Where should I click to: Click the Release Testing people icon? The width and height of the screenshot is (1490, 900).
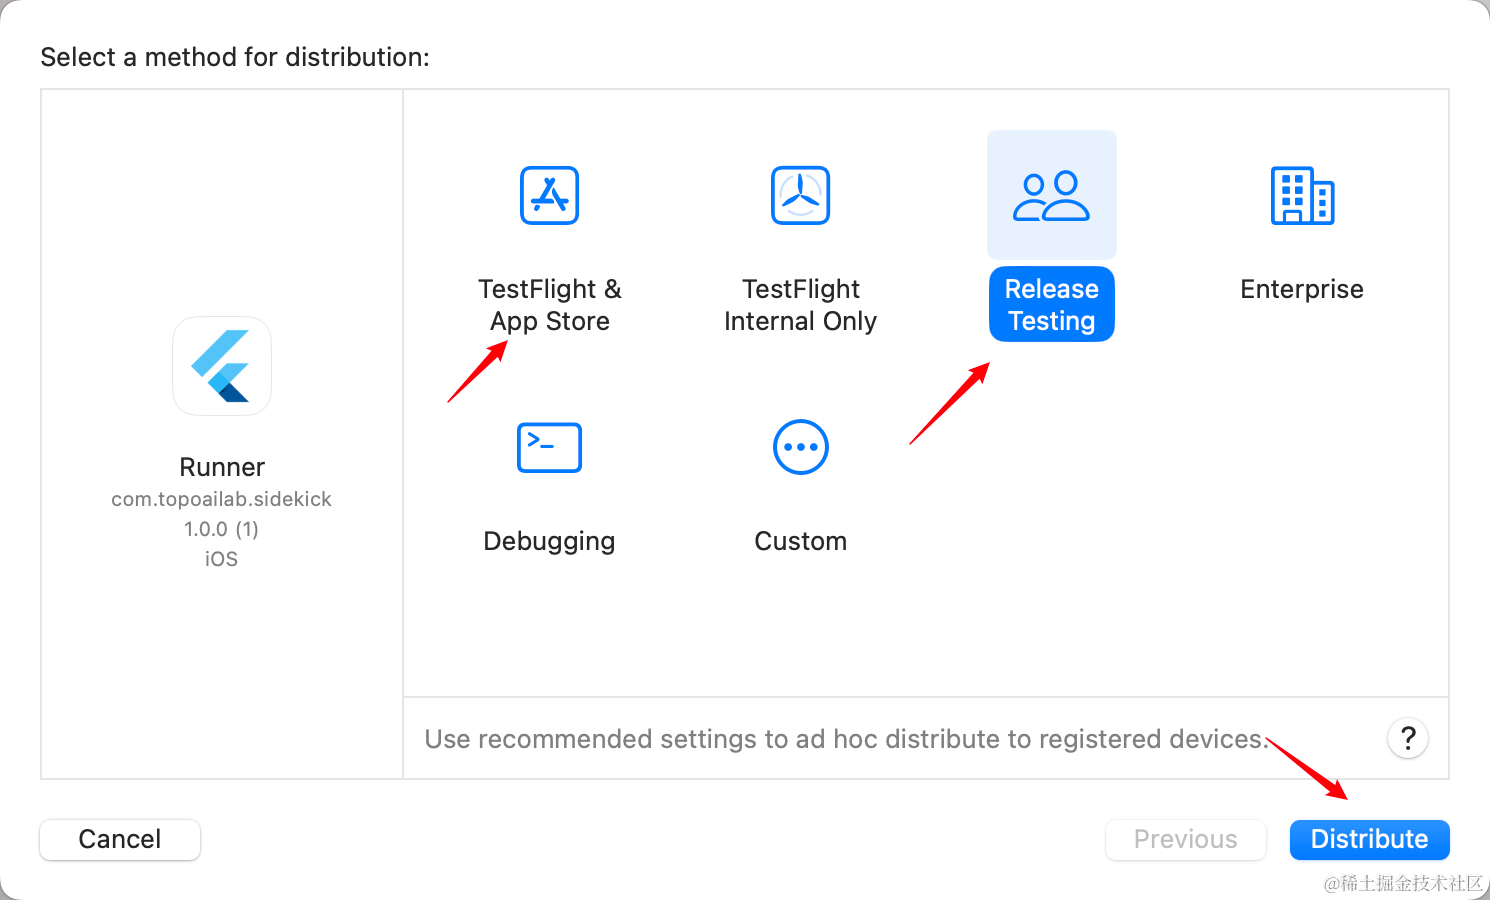(1051, 195)
